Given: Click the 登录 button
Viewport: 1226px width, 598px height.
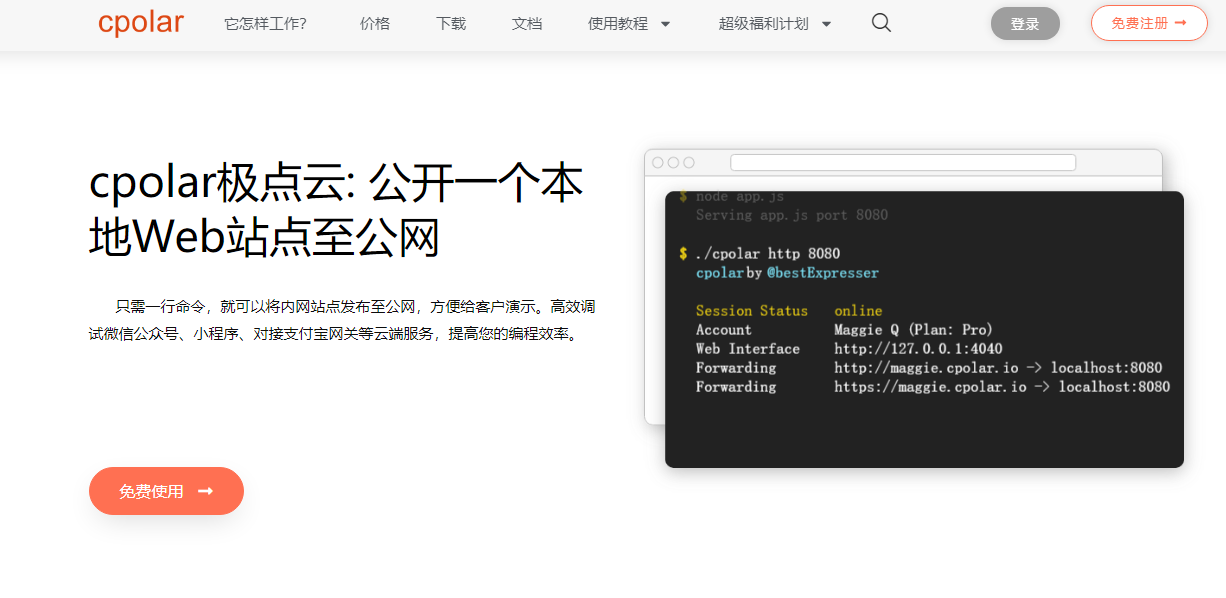Looking at the screenshot, I should (1025, 22).
